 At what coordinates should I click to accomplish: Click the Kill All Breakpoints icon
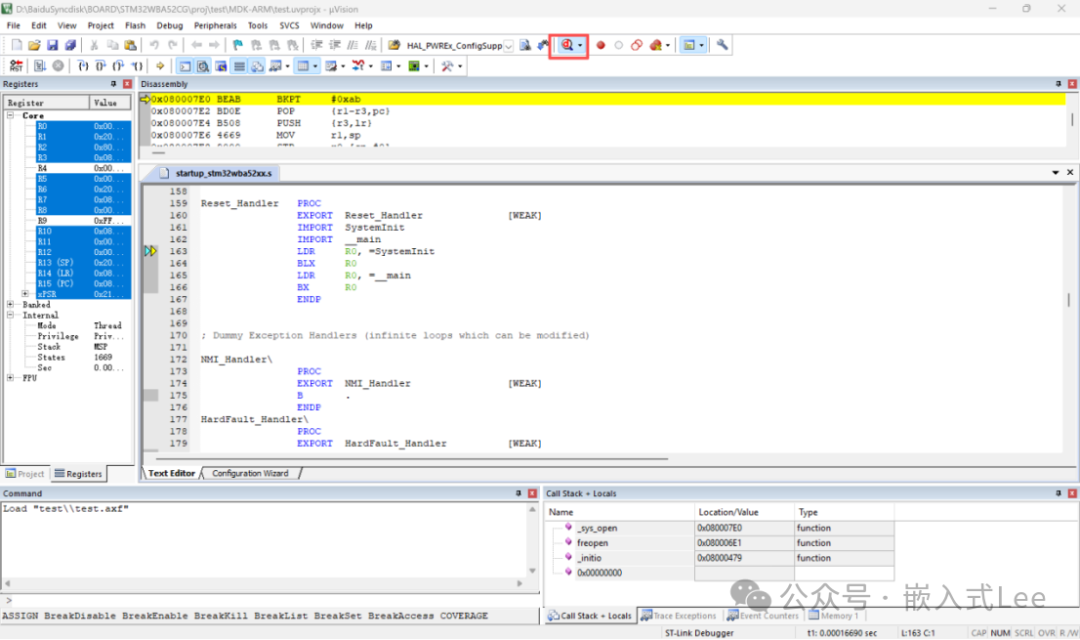tap(654, 45)
